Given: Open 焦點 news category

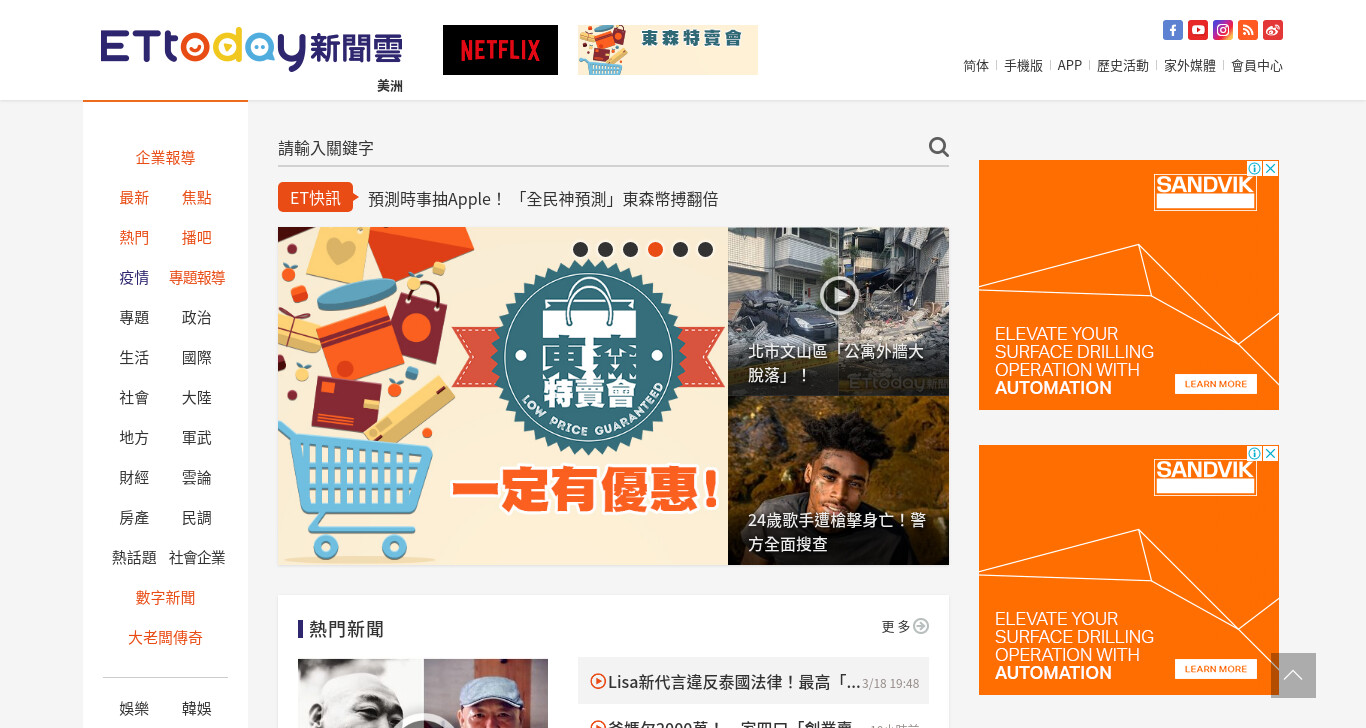Looking at the screenshot, I should [197, 197].
